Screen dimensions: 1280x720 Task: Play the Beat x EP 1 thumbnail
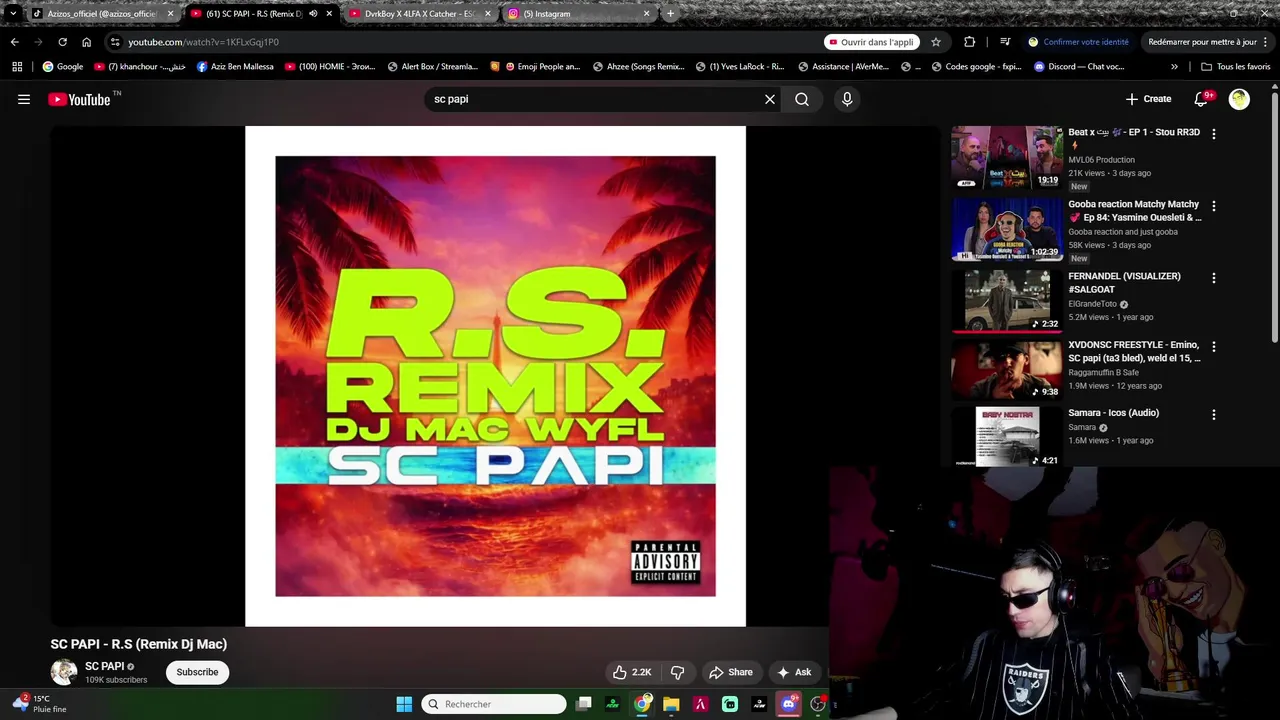tap(1007, 157)
